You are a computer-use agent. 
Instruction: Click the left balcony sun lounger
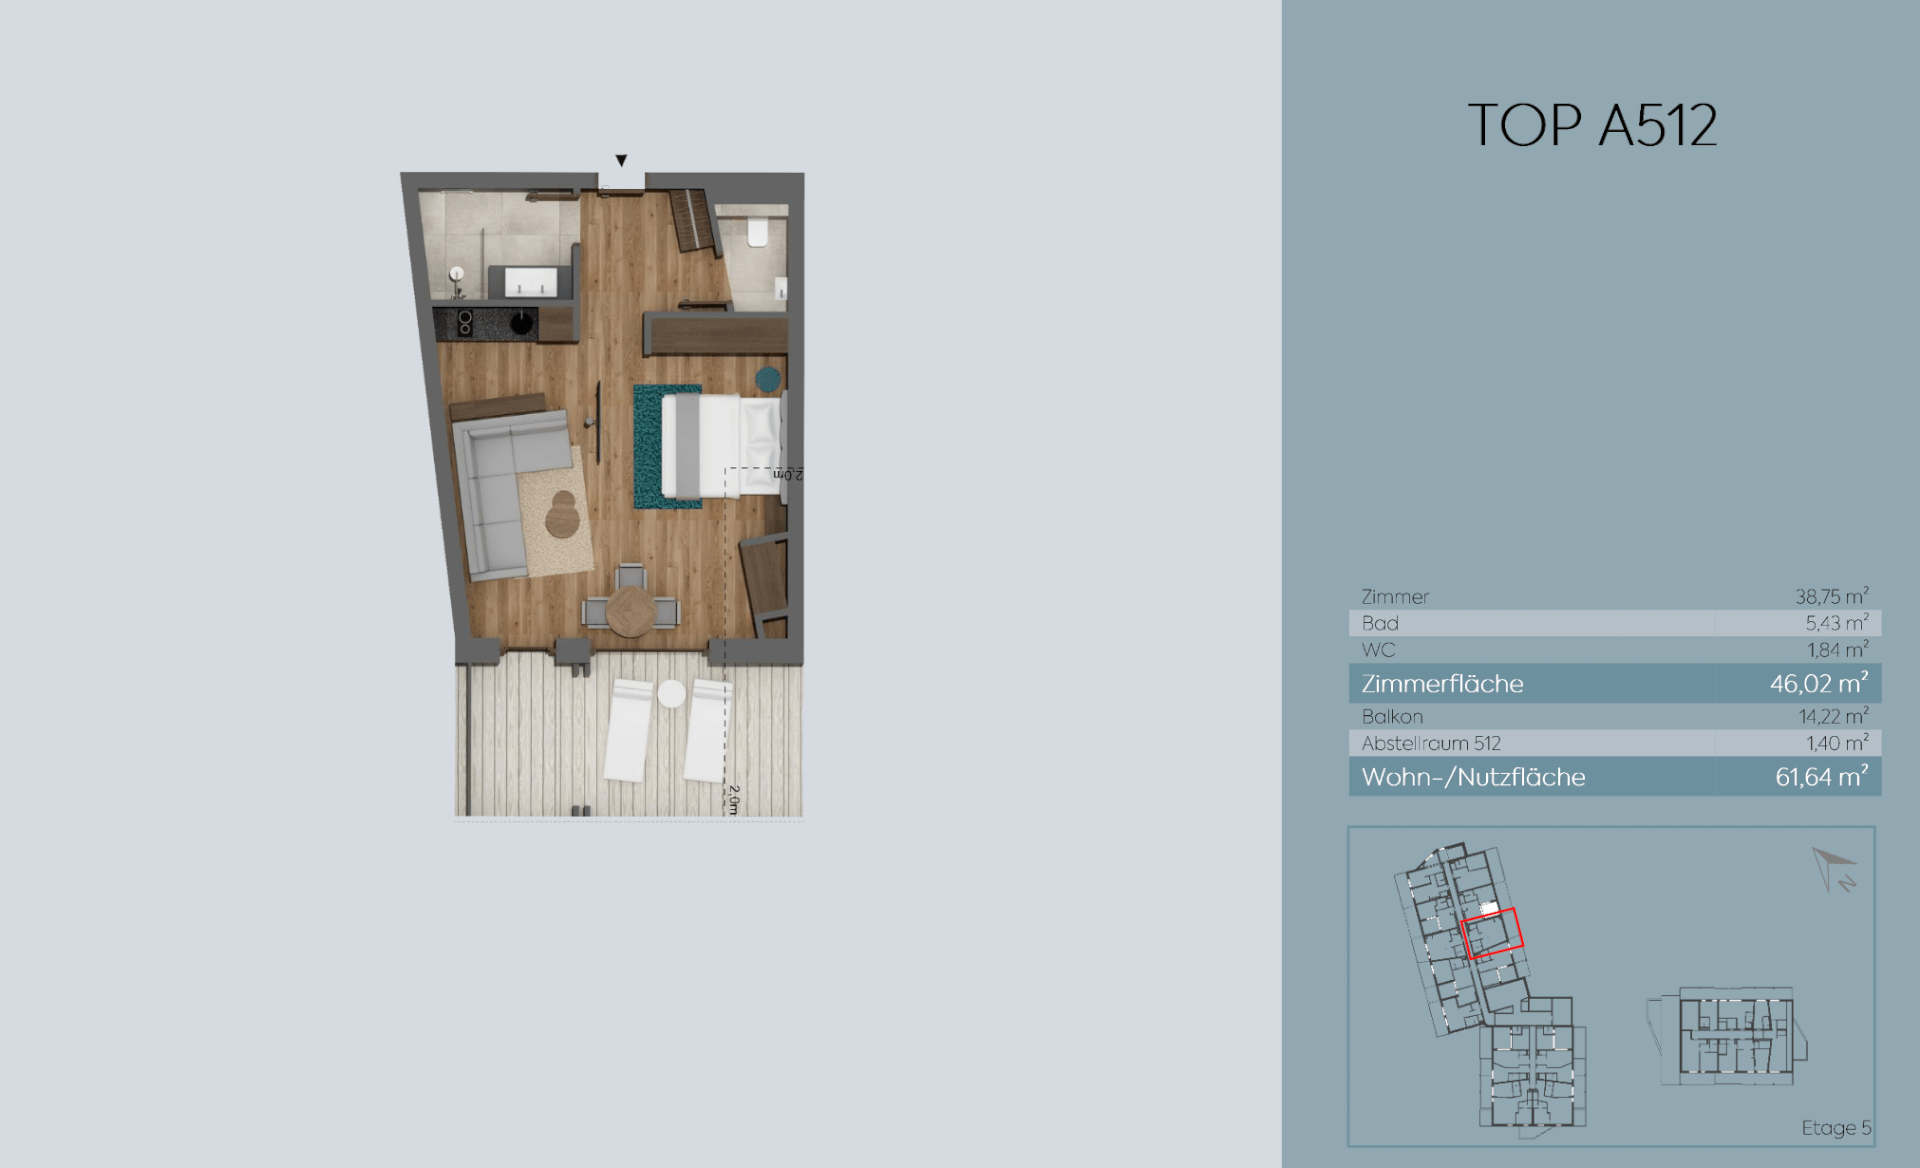tap(629, 730)
